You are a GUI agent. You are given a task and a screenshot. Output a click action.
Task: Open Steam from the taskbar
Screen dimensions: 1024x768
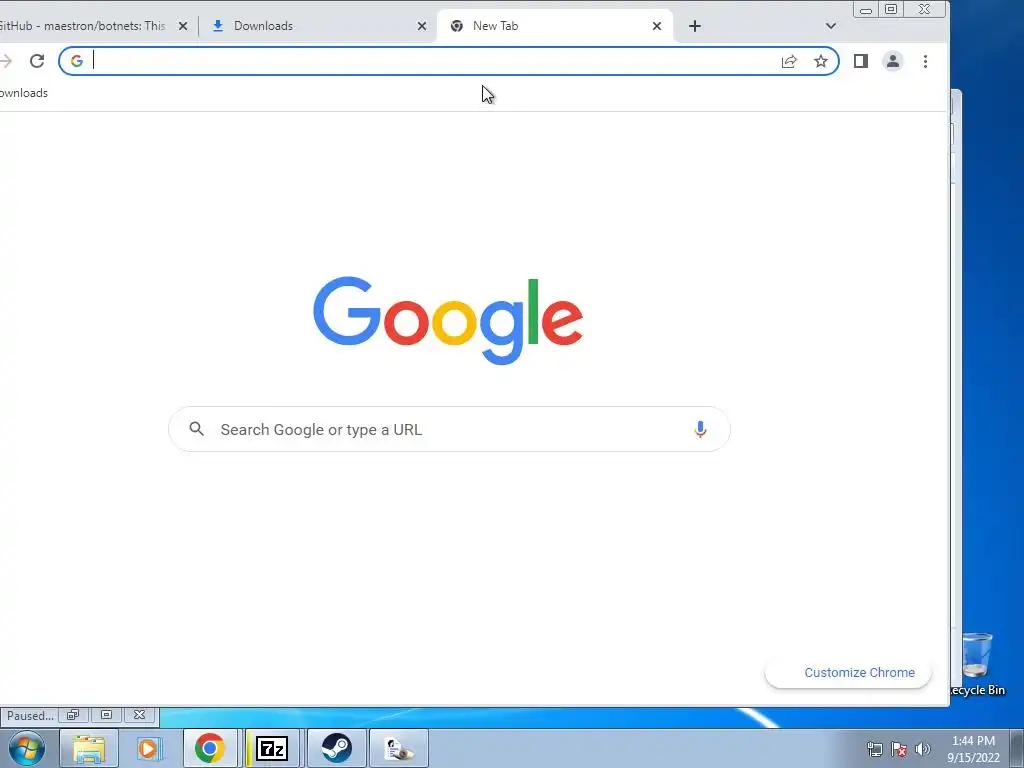[336, 748]
